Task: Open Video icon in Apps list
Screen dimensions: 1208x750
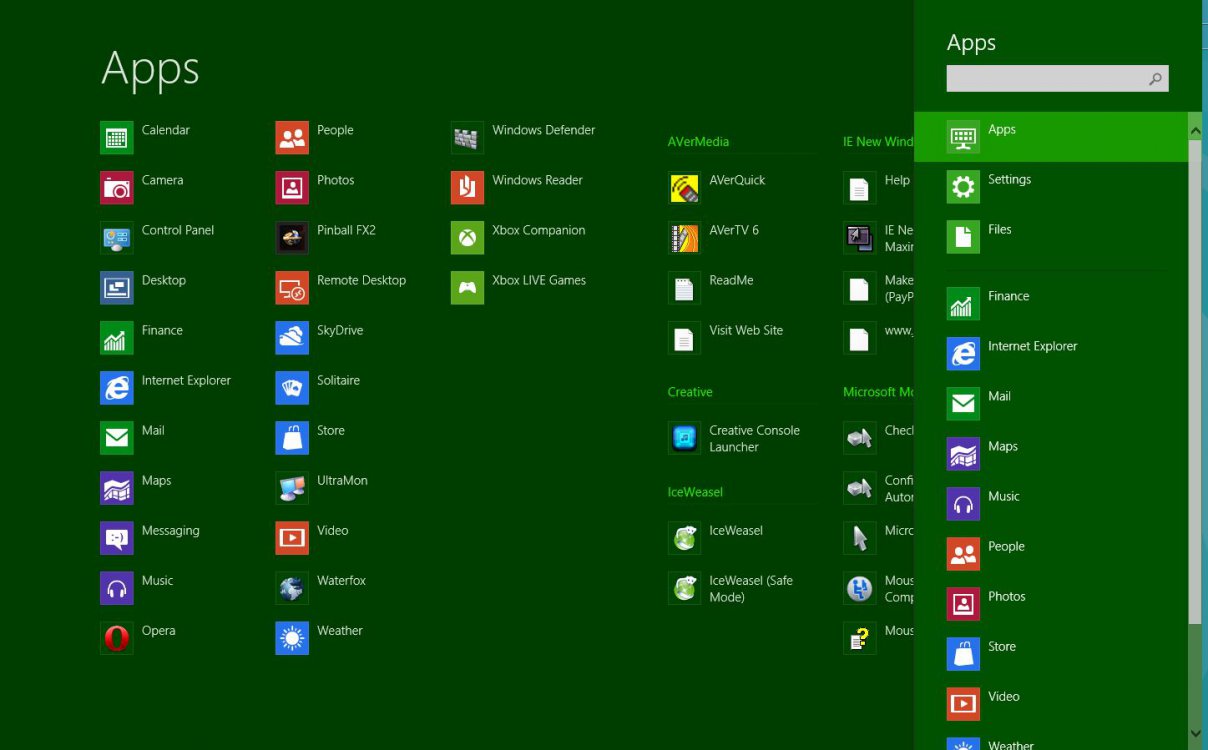Action: [292, 537]
